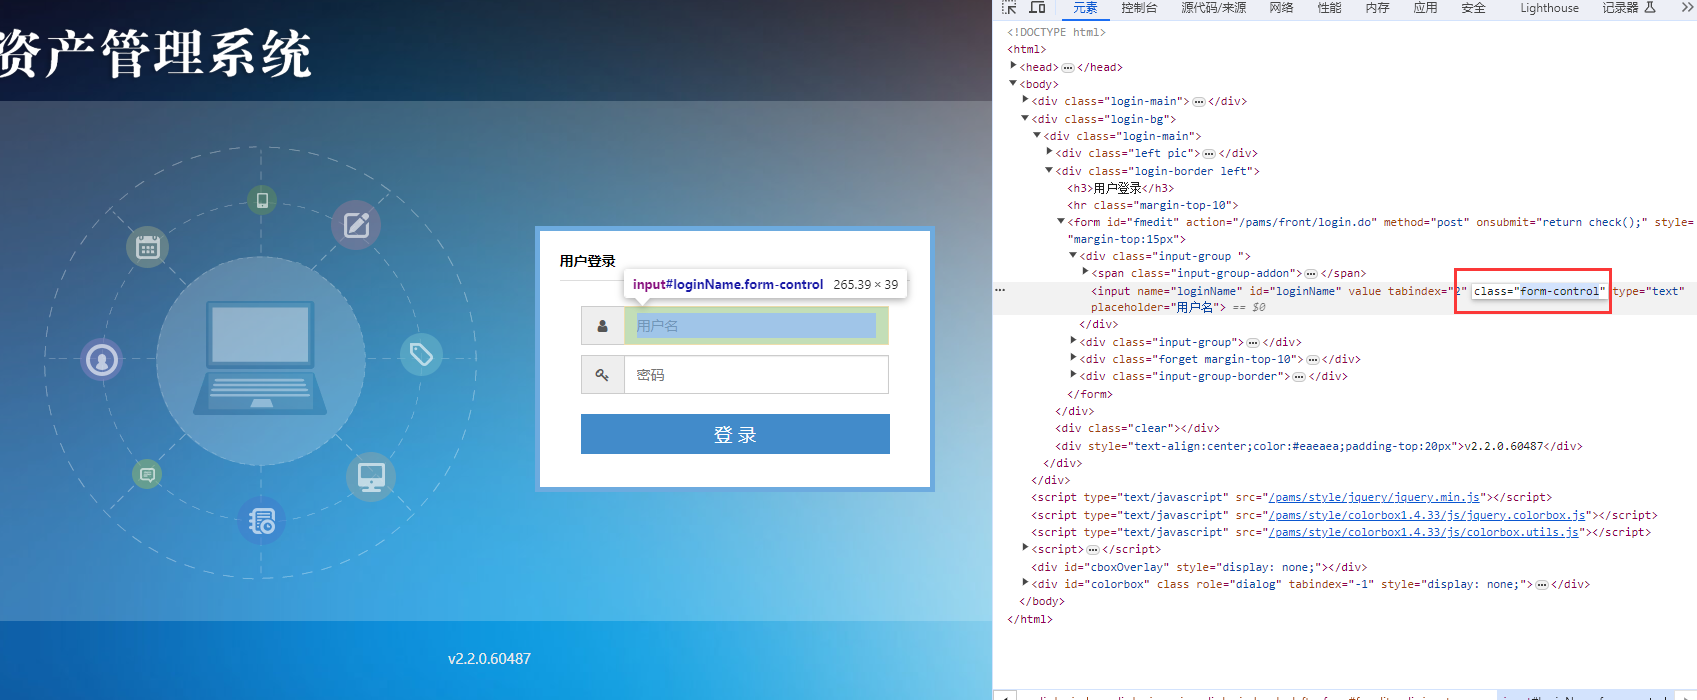Open the colorbox.utils.js script link
The image size is (1697, 700).
[1424, 532]
